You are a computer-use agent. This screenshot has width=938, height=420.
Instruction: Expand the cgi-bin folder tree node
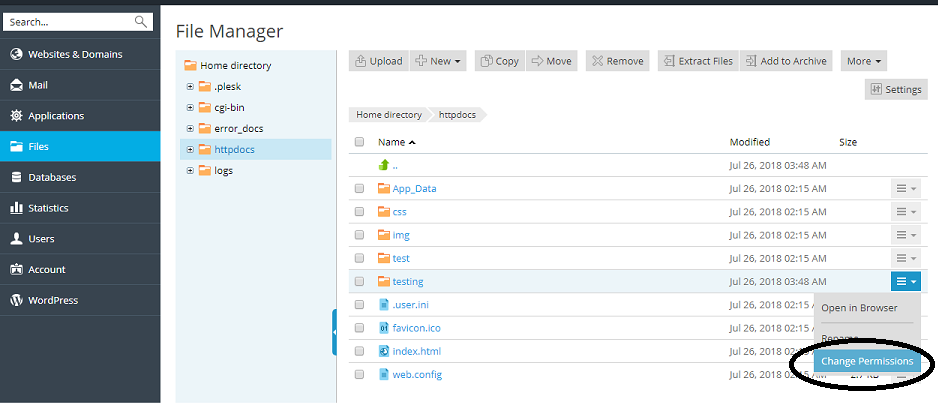[190, 107]
